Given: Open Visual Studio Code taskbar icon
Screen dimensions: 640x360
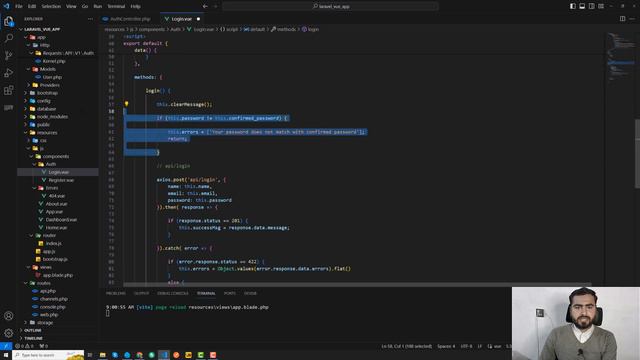Looking at the screenshot, I should (x=164, y=355).
